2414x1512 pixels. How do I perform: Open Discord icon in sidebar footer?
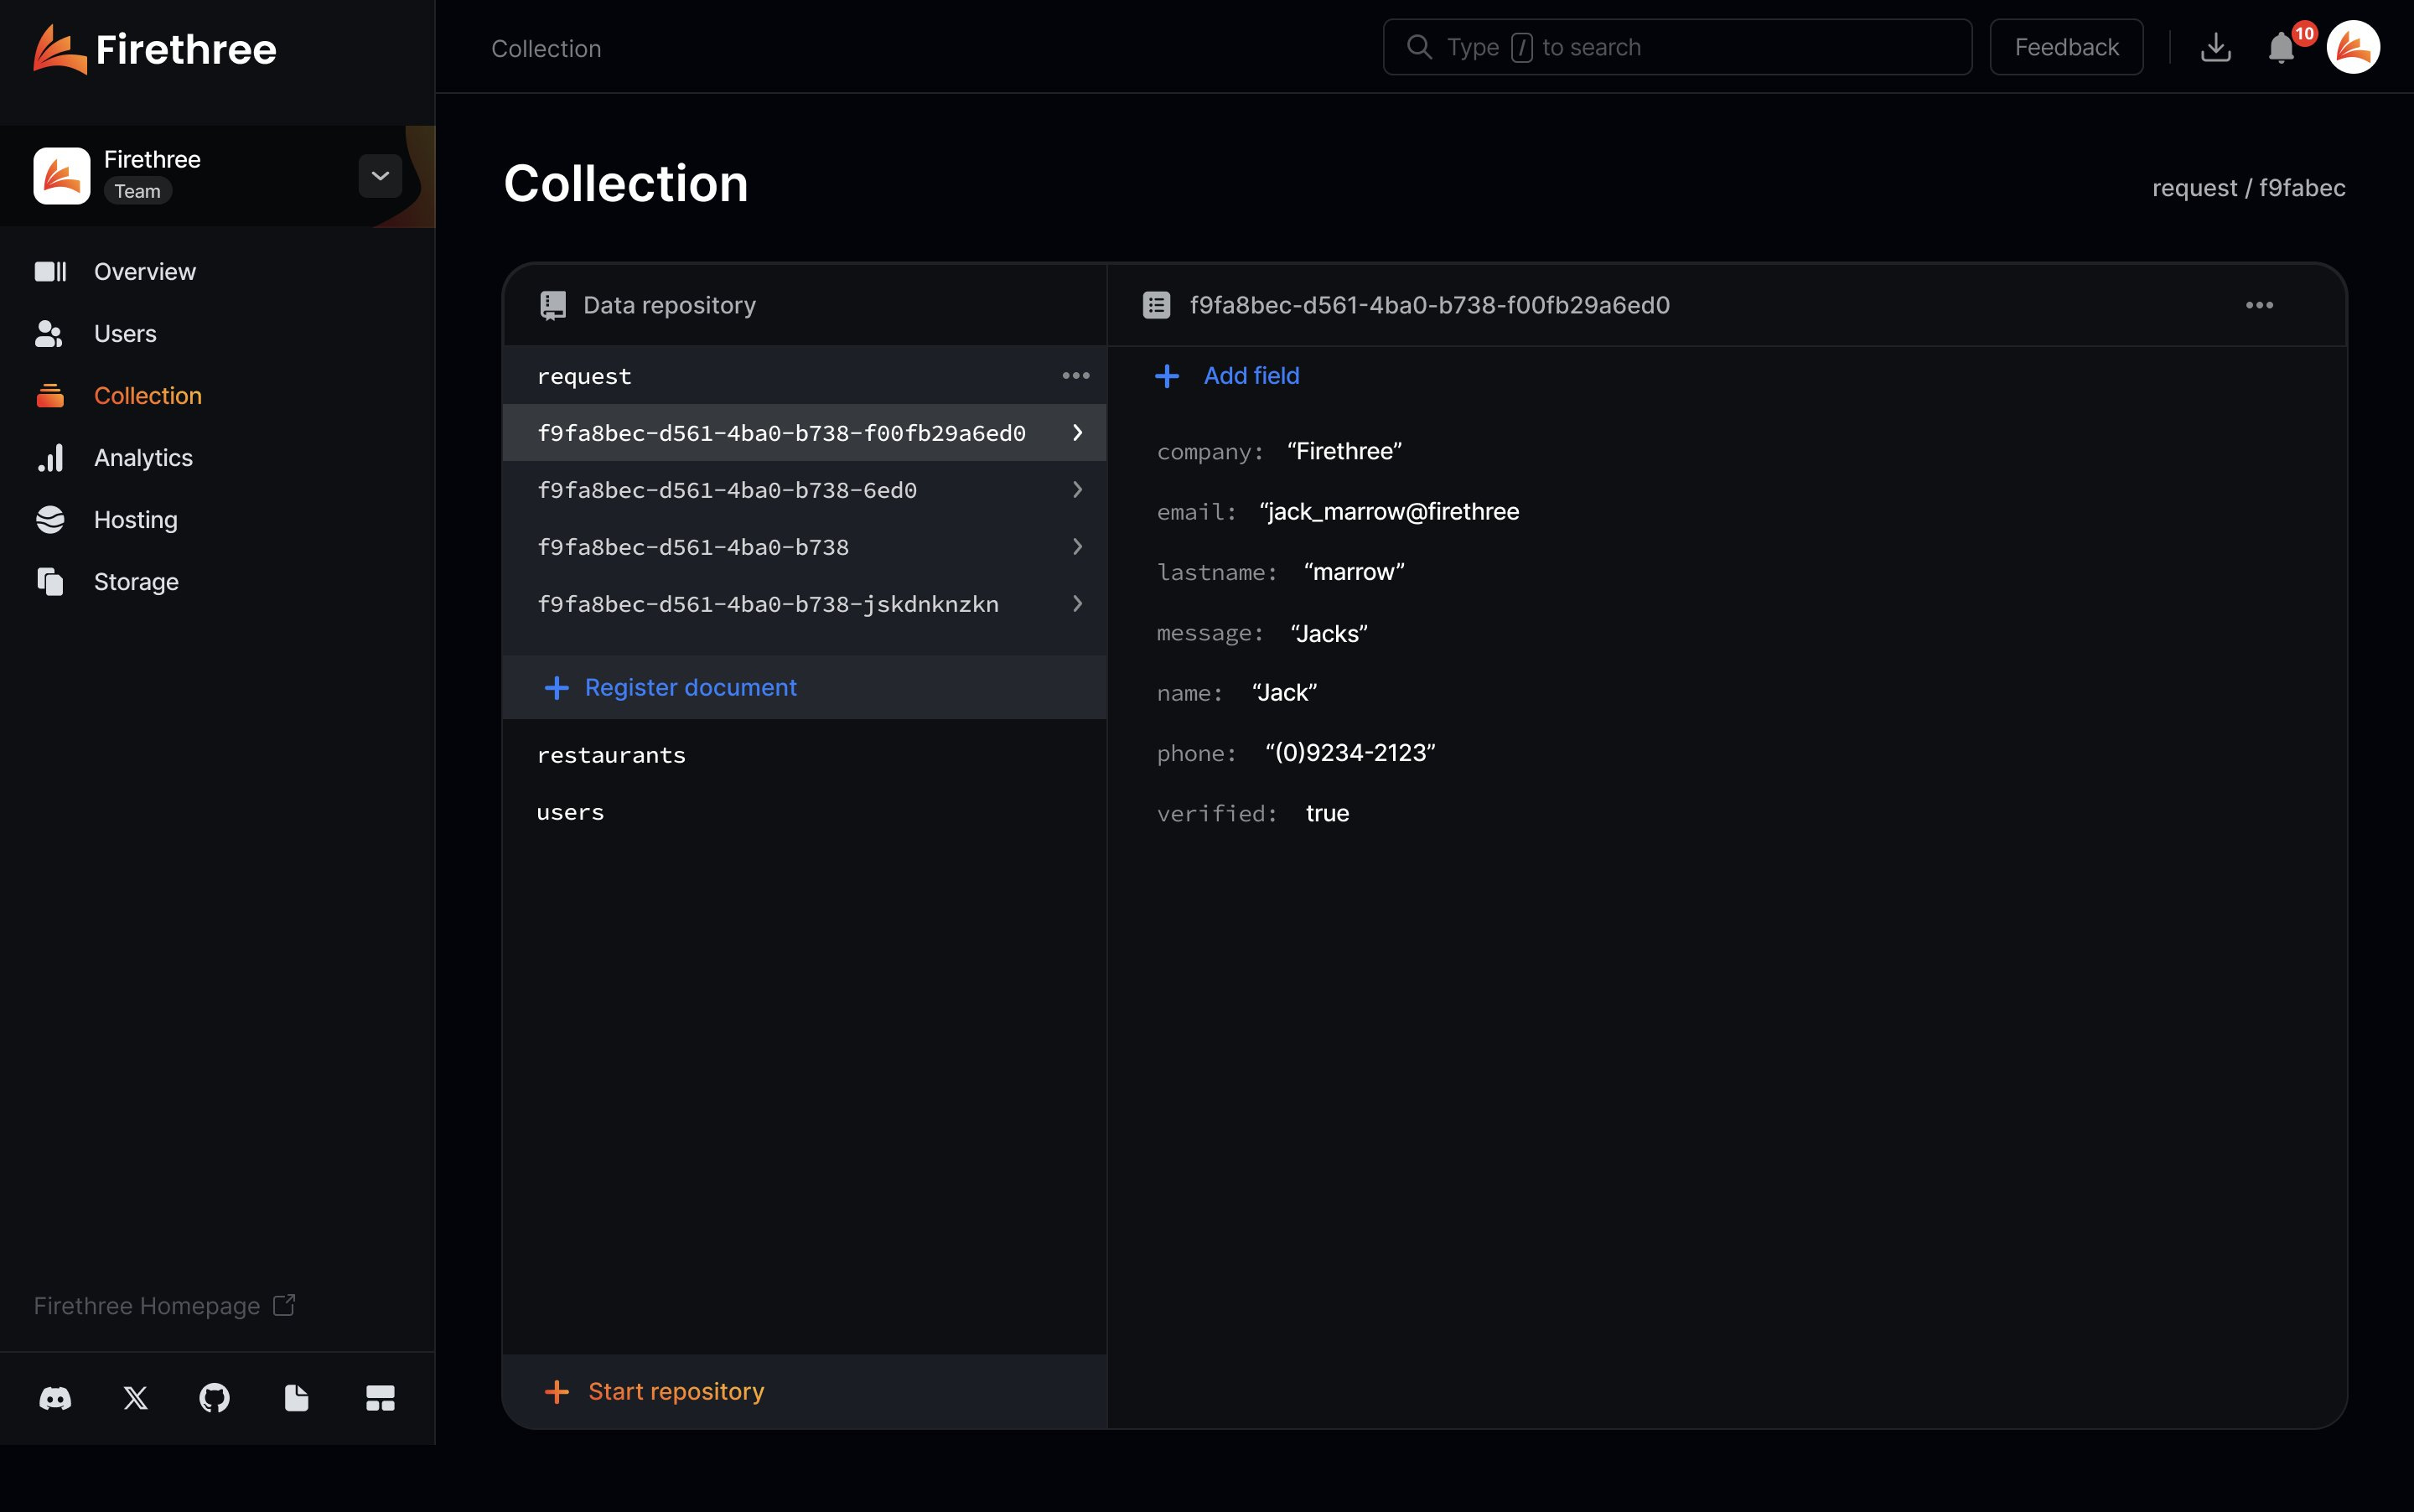[x=55, y=1398]
